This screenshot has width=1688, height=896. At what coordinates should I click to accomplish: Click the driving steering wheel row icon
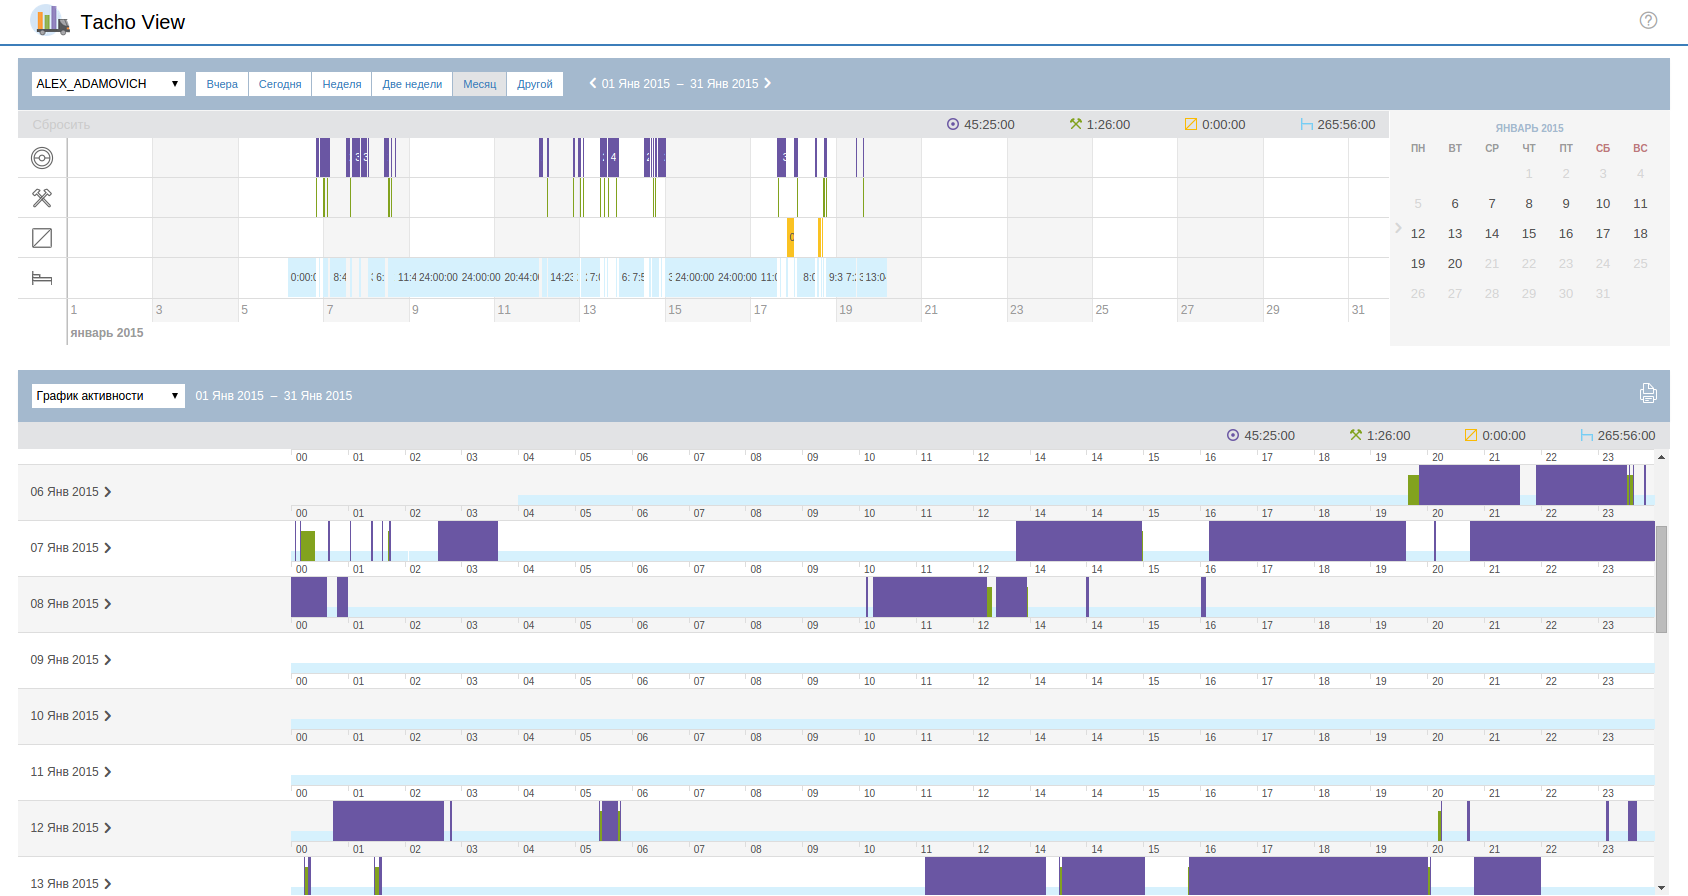[x=42, y=158]
